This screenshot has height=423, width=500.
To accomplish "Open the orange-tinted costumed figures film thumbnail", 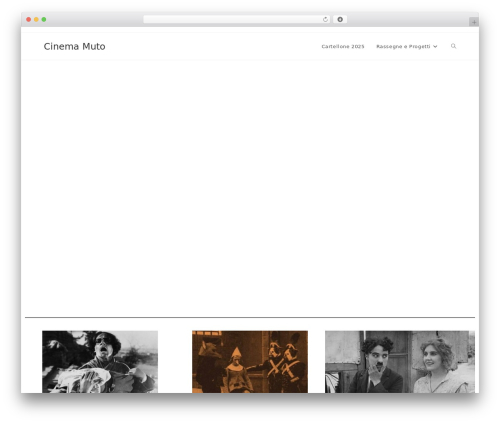I will click(250, 362).
